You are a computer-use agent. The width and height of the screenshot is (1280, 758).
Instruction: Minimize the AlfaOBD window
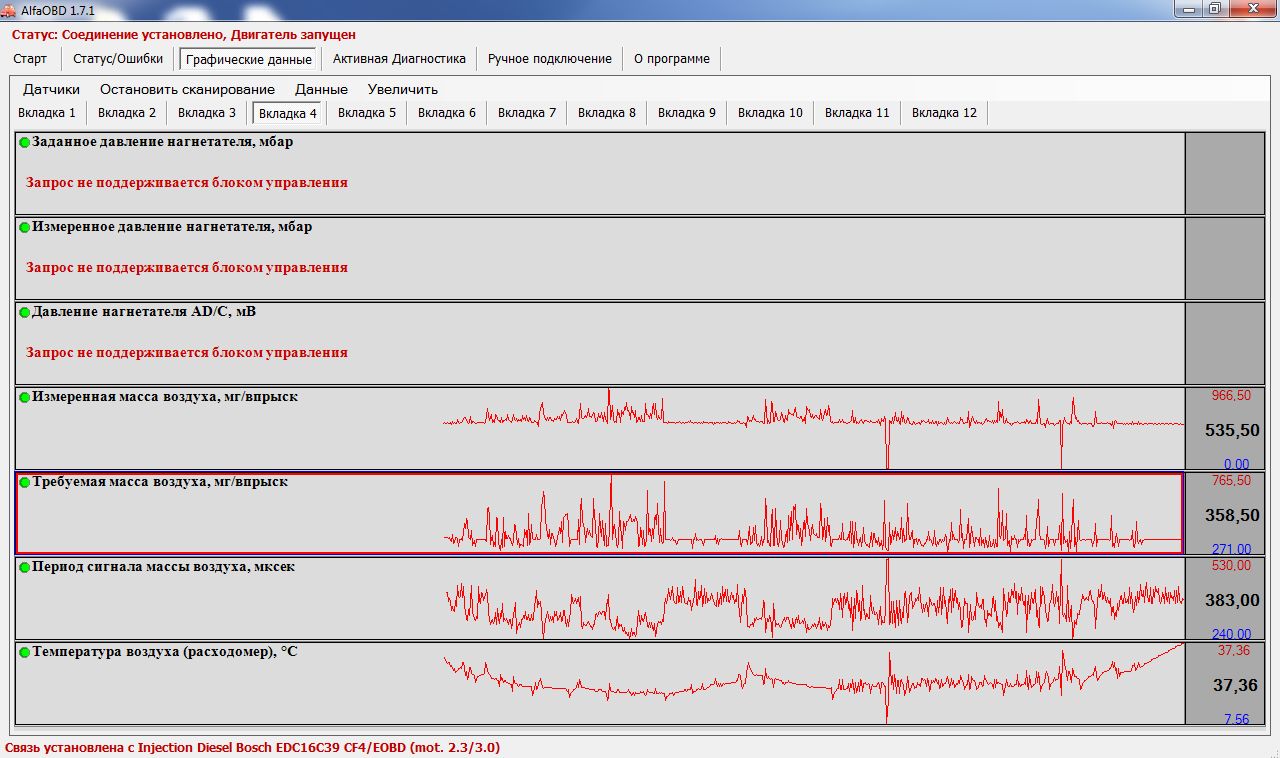coord(1186,8)
